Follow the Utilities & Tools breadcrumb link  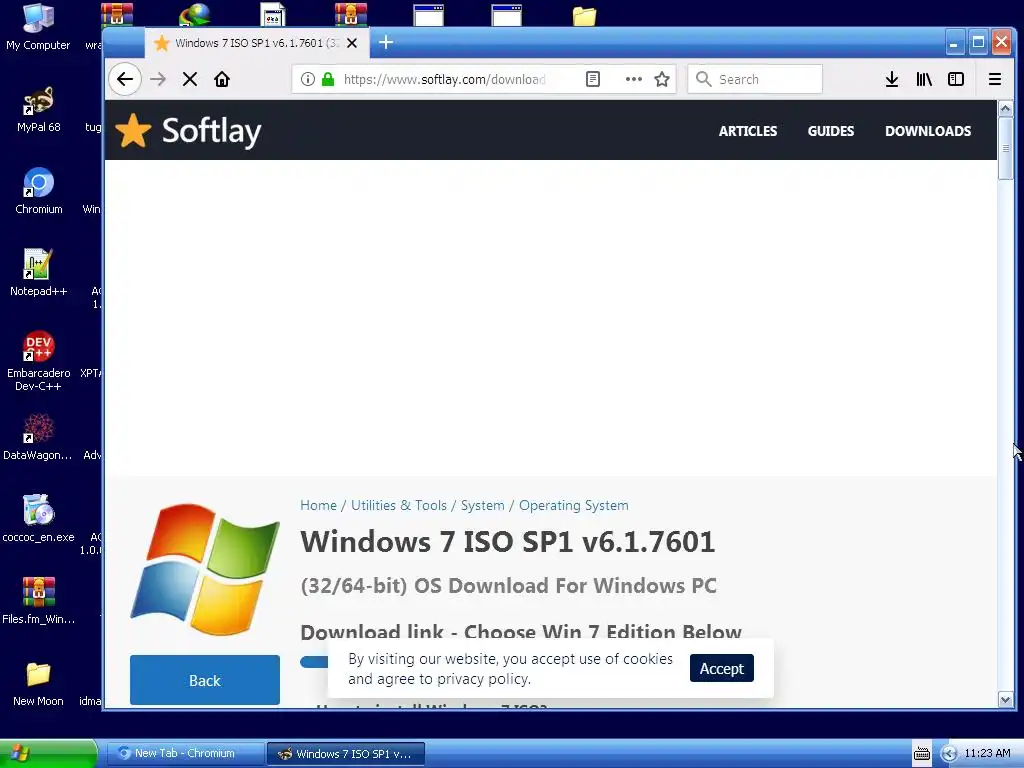click(399, 505)
